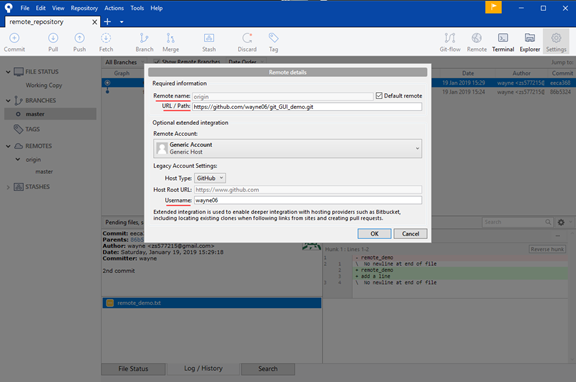Viewport: 576px width, 382px height.
Task: Open the Remote toolbar icon
Action: pyautogui.click(x=477, y=42)
